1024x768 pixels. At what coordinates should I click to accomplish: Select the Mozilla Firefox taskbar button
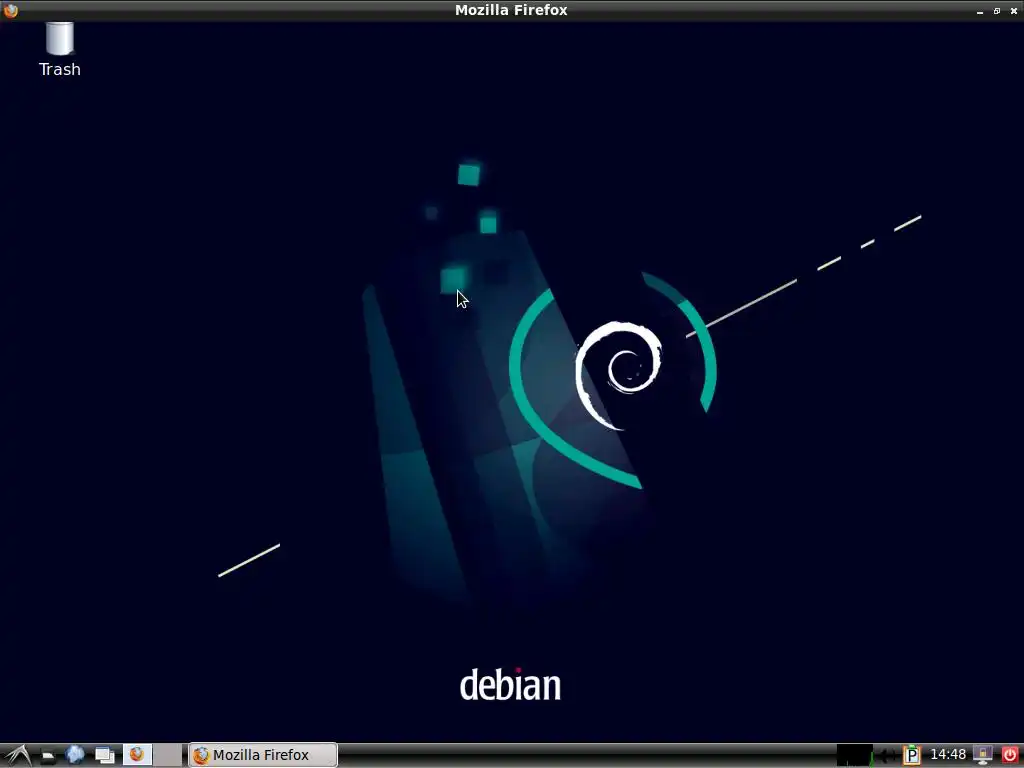tap(263, 755)
